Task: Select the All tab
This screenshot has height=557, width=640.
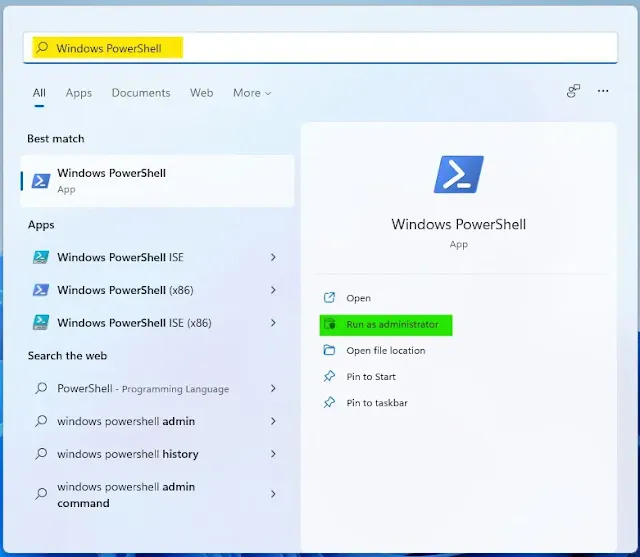Action: pyautogui.click(x=39, y=93)
